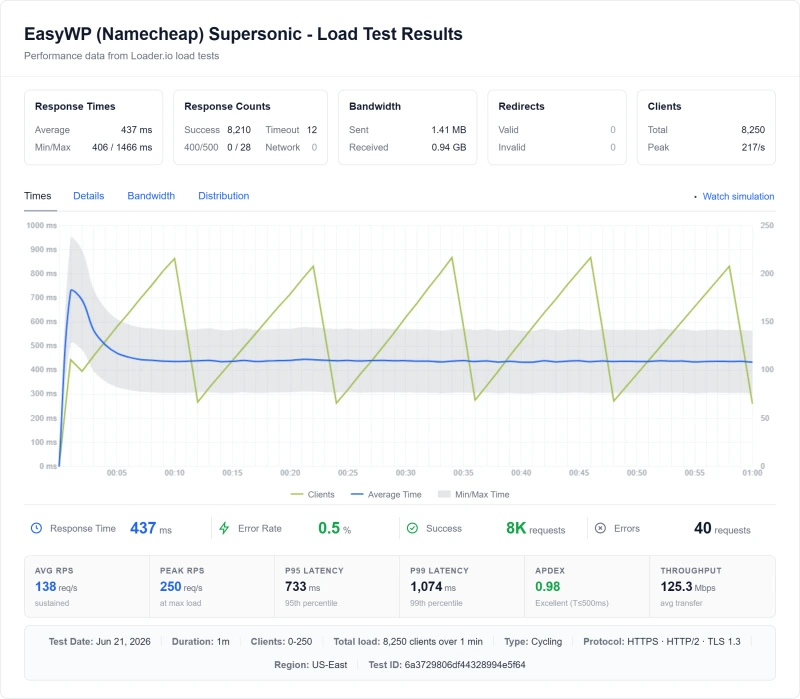Click the Test ID 6a3729806df44328994e5f64
The image size is (800, 699).
click(x=447, y=665)
